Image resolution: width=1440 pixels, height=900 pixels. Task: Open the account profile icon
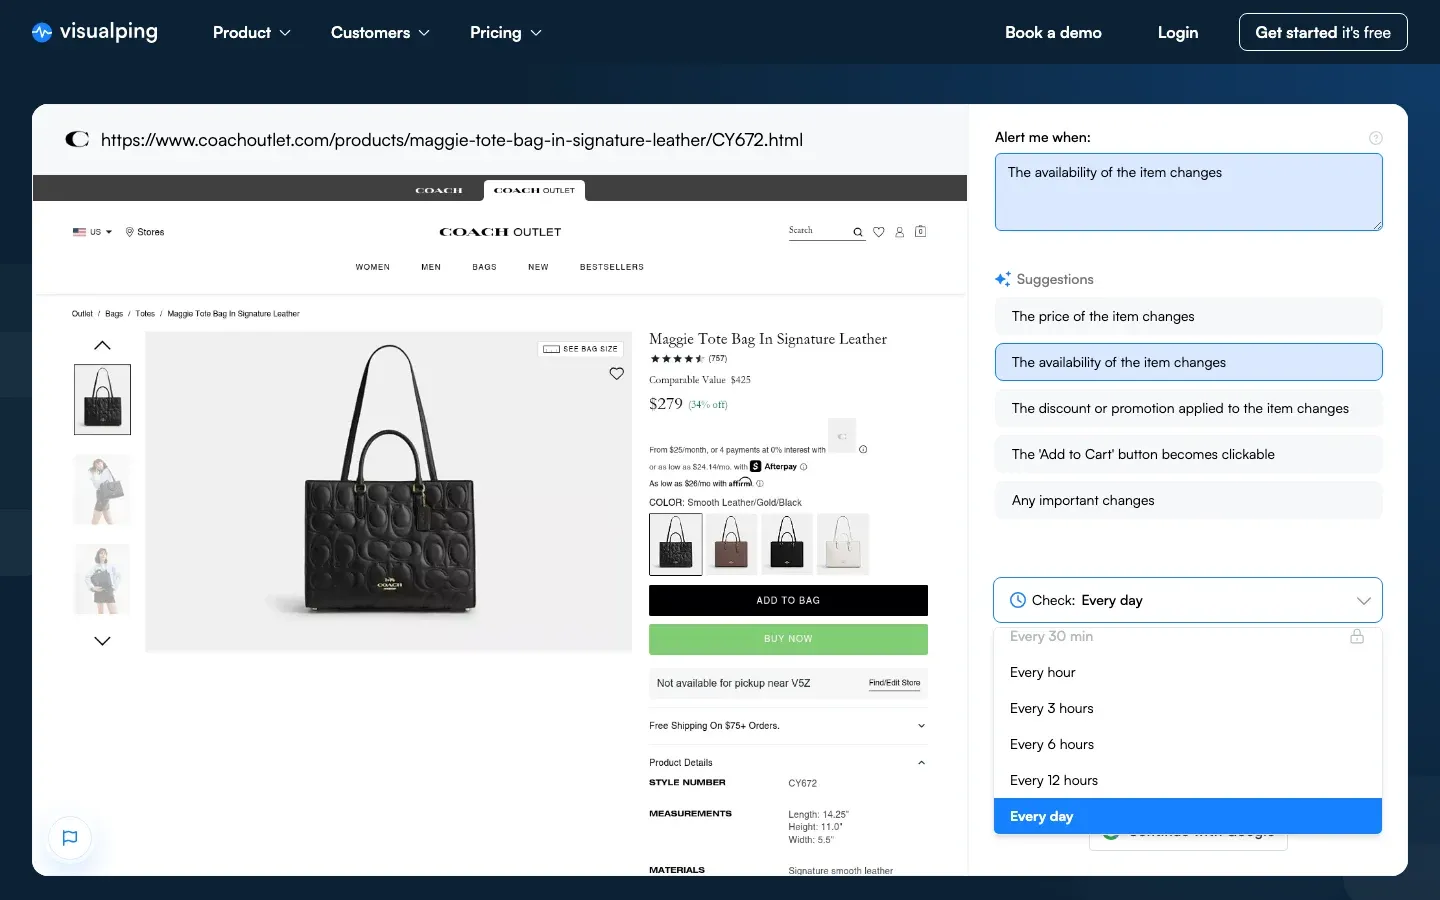pyautogui.click(x=900, y=232)
